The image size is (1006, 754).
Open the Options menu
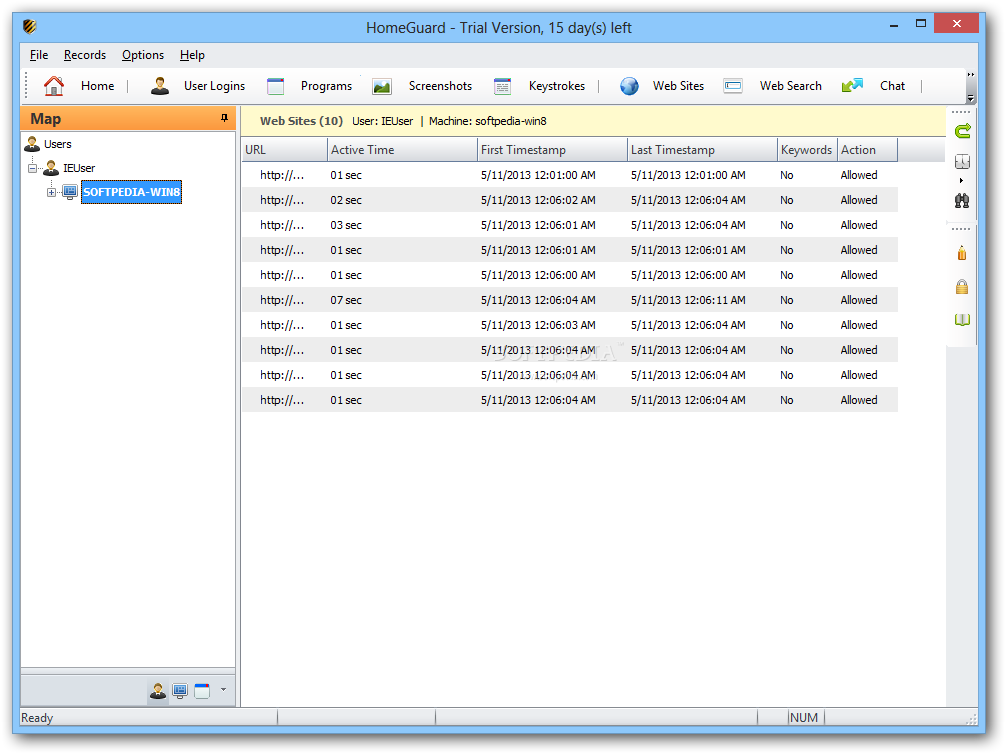click(x=143, y=55)
